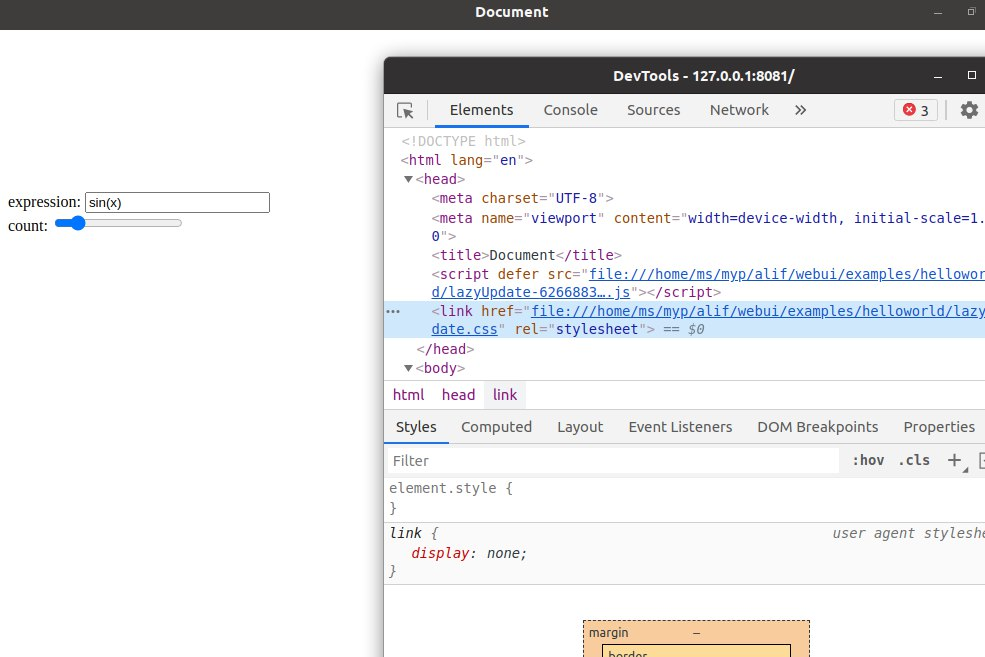Screen dimensions: 985x657
Task: Open the DOM Breakpoints tab
Action: coord(817,427)
